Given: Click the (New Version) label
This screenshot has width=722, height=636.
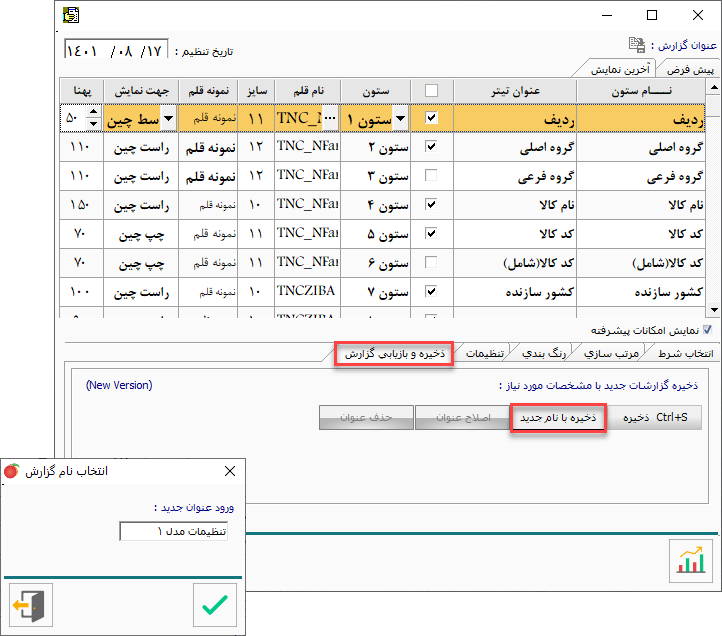Looking at the screenshot, I should (119, 385).
